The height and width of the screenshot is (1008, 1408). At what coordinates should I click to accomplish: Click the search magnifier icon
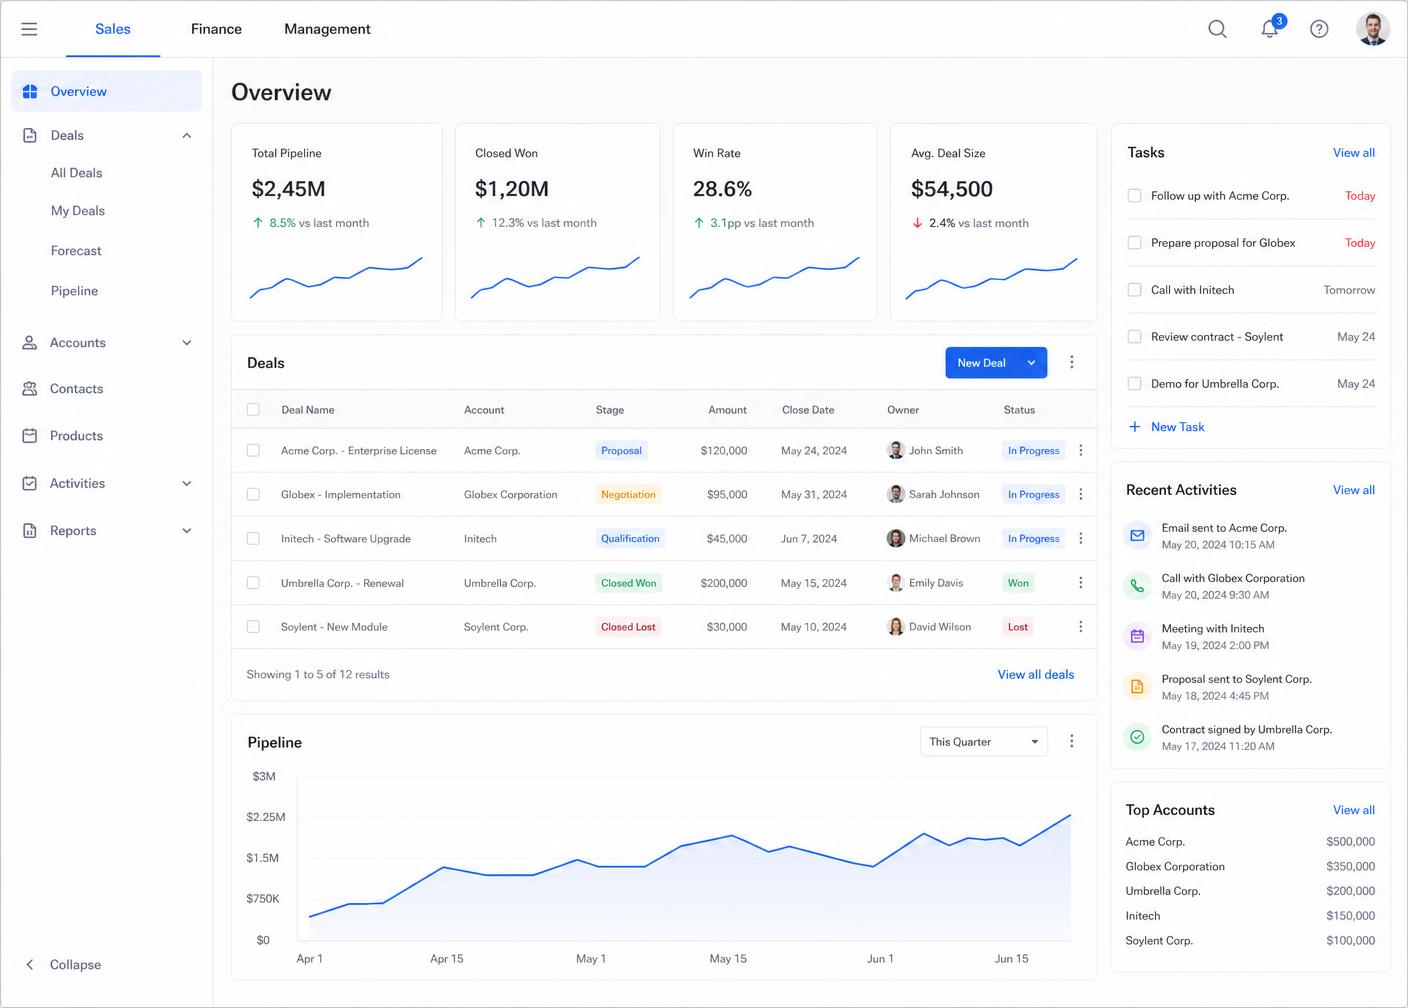tap(1217, 29)
